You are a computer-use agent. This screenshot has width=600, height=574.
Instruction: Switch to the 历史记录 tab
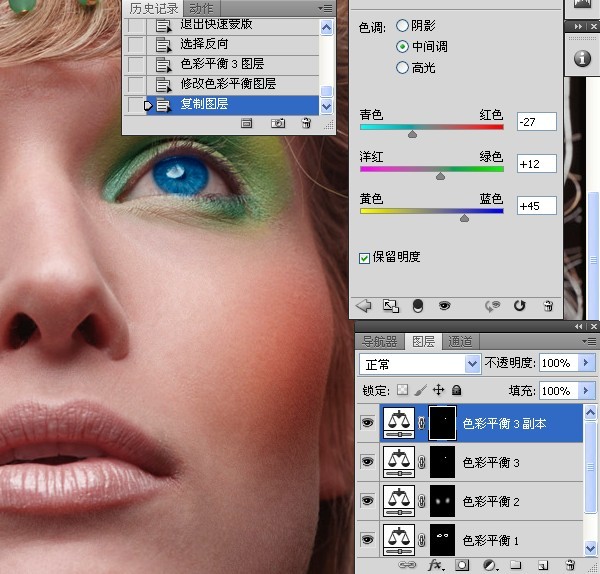point(153,8)
